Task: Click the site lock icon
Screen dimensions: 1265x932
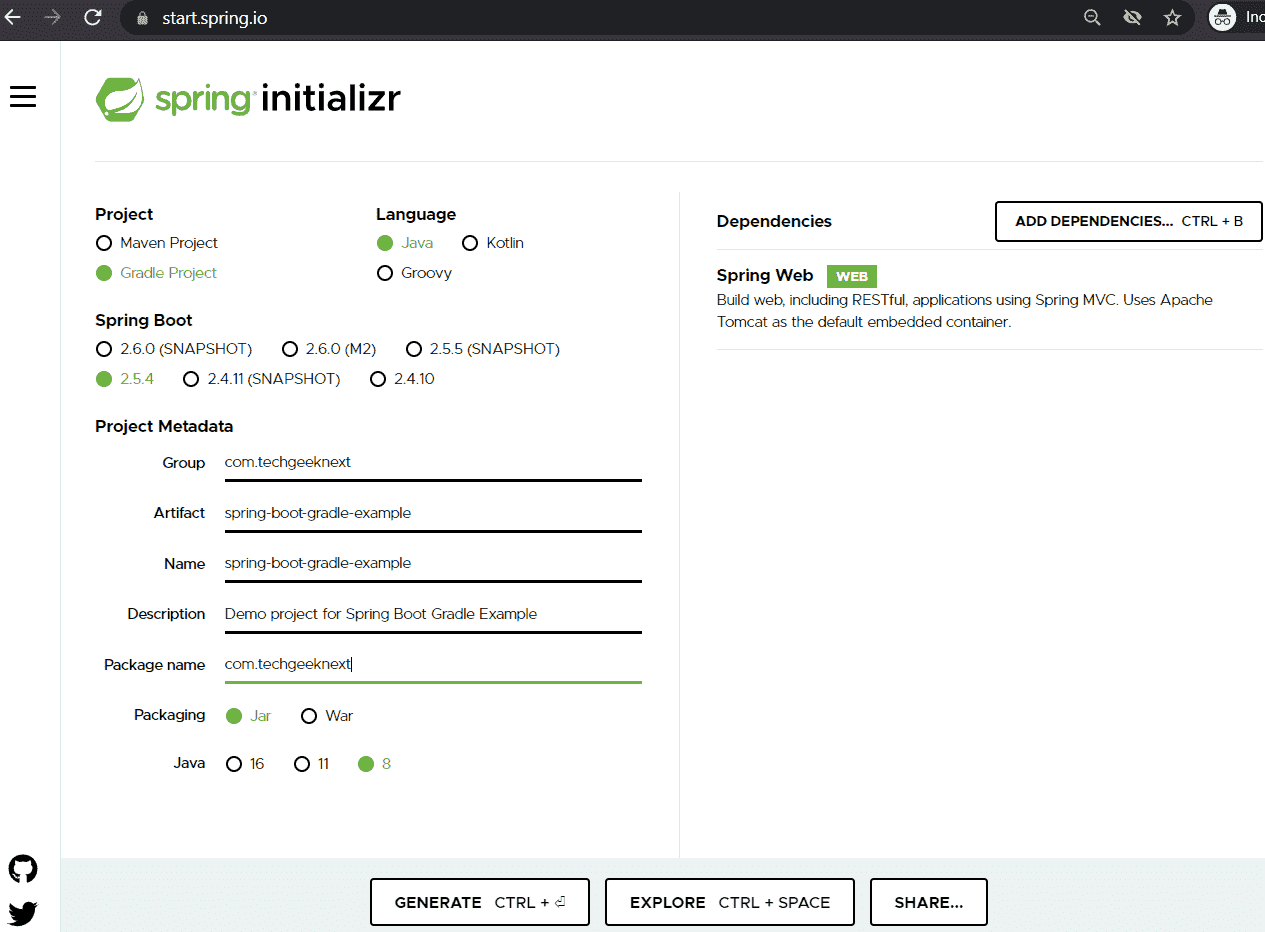Action: click(141, 18)
